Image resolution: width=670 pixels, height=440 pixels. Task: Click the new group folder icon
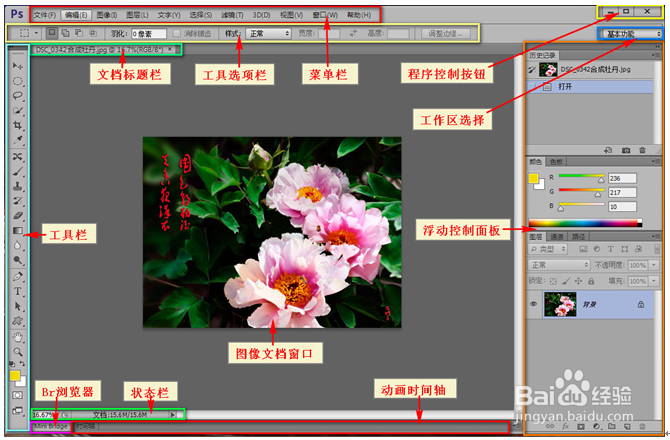pos(612,426)
